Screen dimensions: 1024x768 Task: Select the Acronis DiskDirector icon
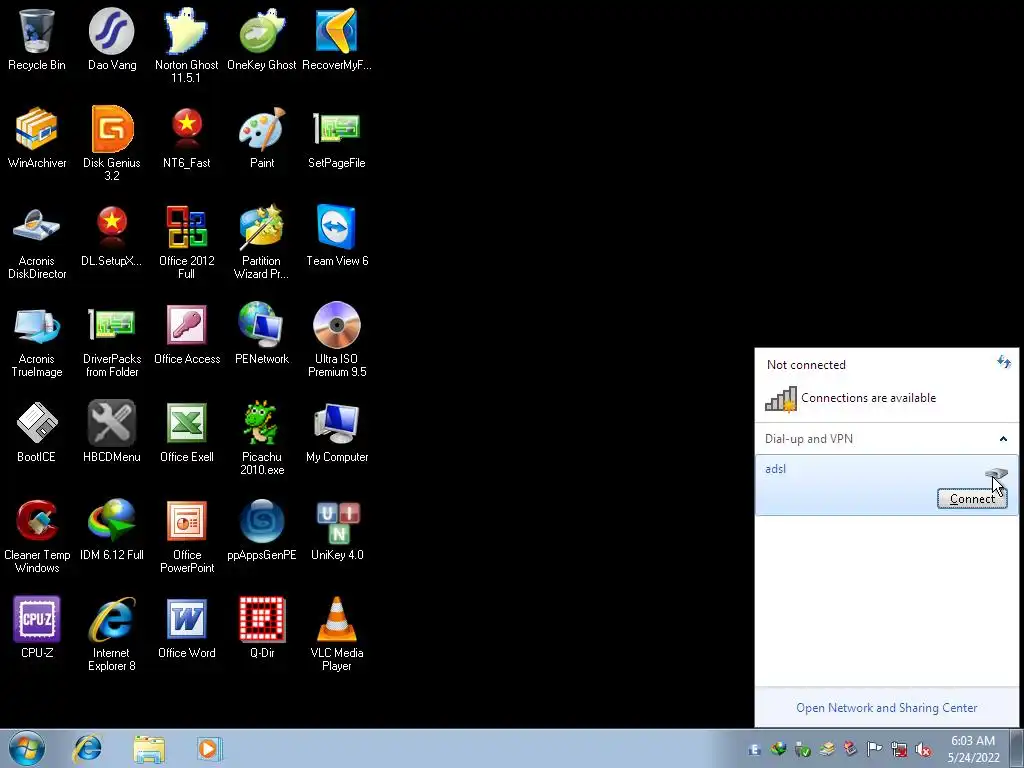point(37,242)
